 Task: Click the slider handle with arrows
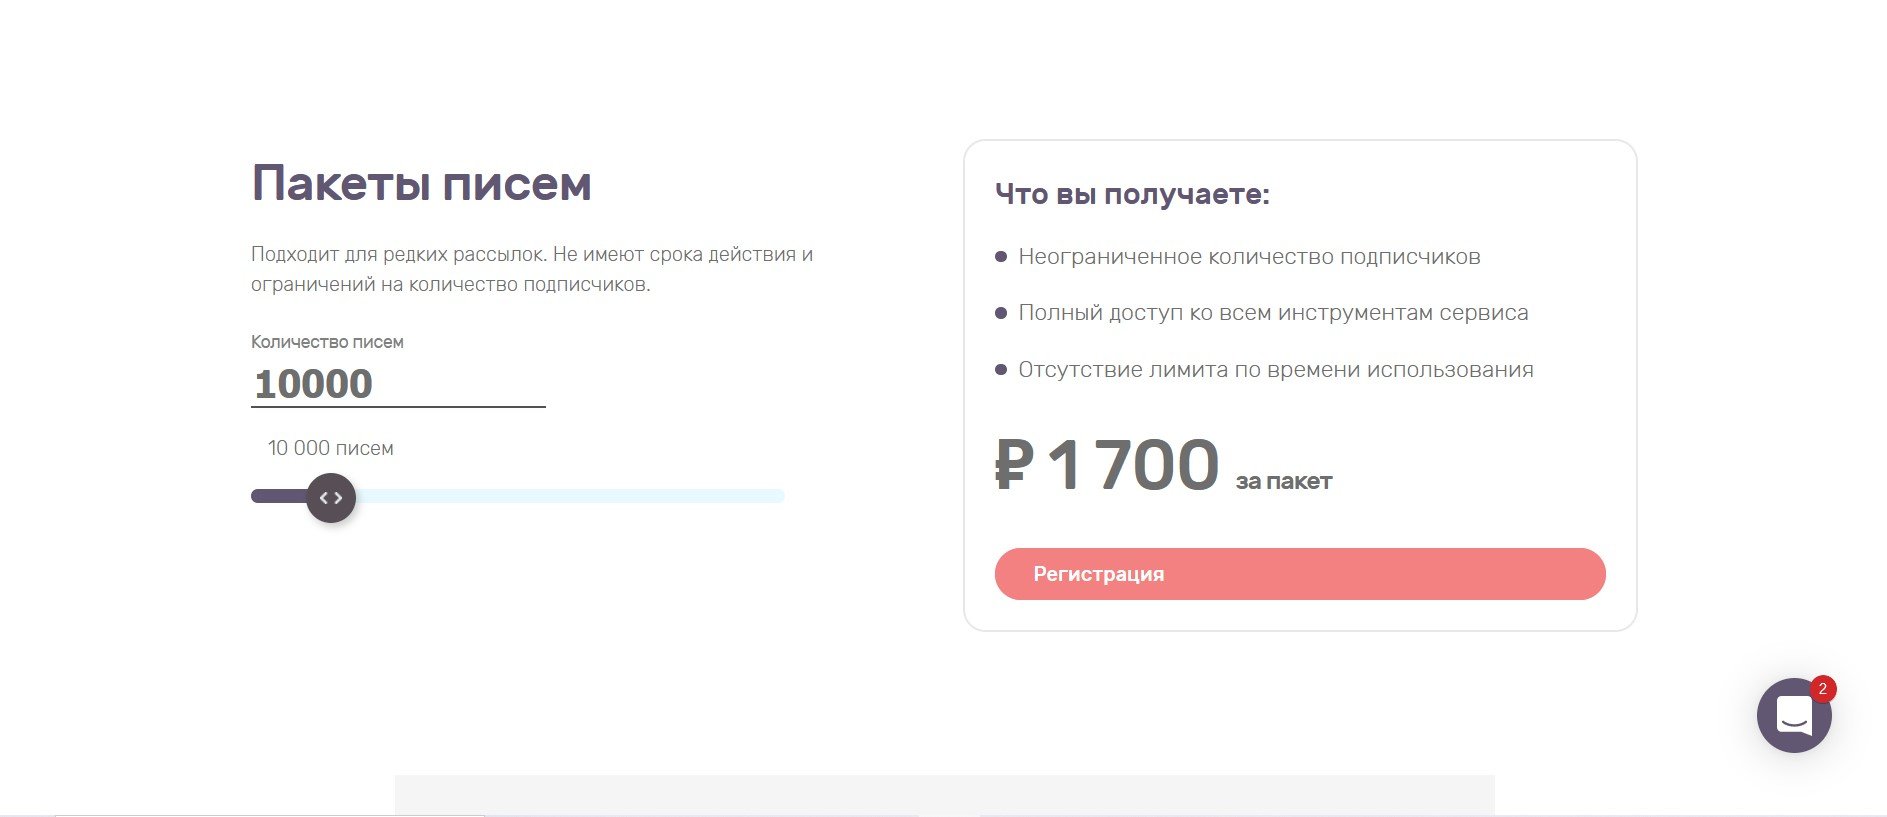[x=331, y=498]
